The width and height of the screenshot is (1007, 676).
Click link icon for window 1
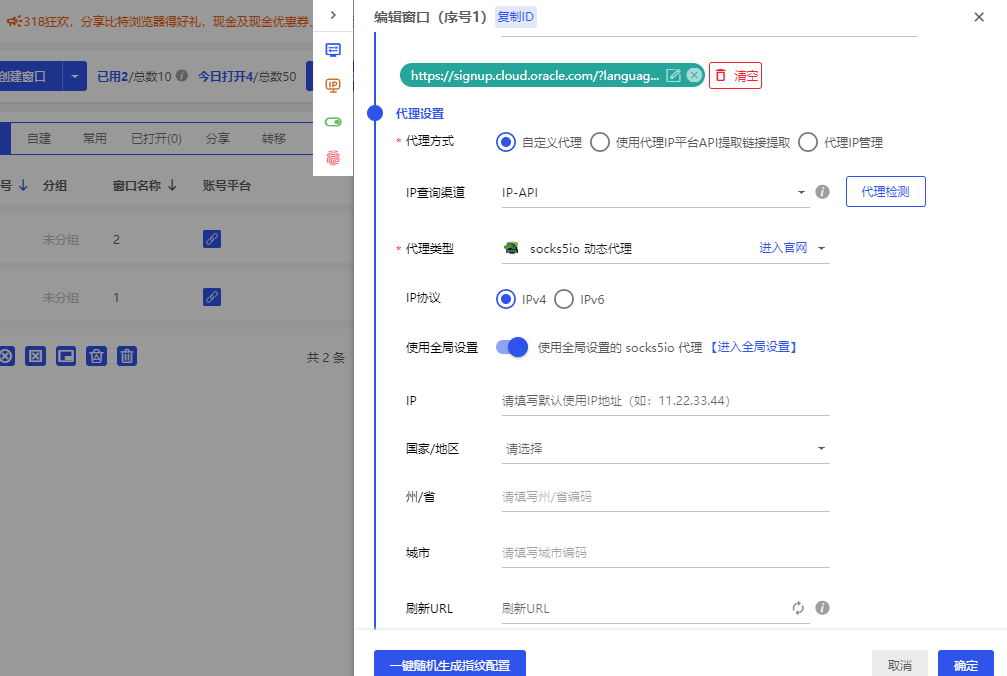pos(212,297)
